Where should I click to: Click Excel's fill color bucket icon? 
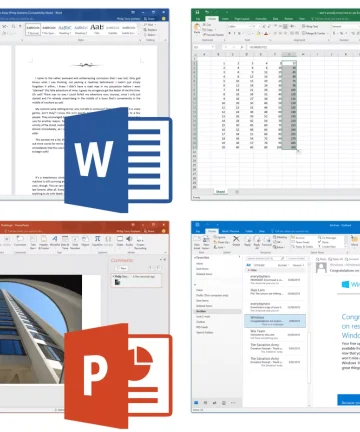(x=258, y=33)
